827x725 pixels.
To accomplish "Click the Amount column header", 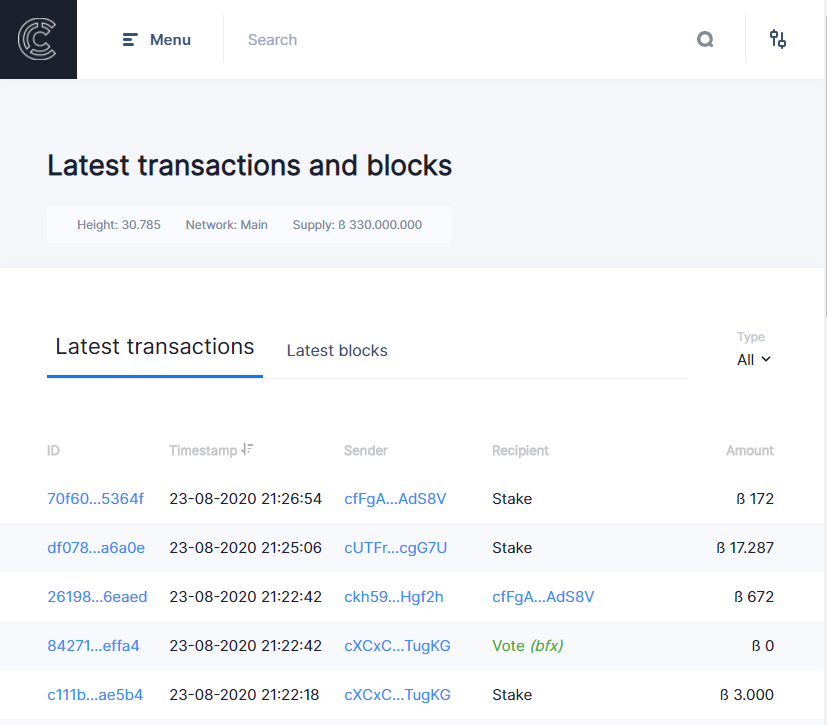I will [749, 451].
